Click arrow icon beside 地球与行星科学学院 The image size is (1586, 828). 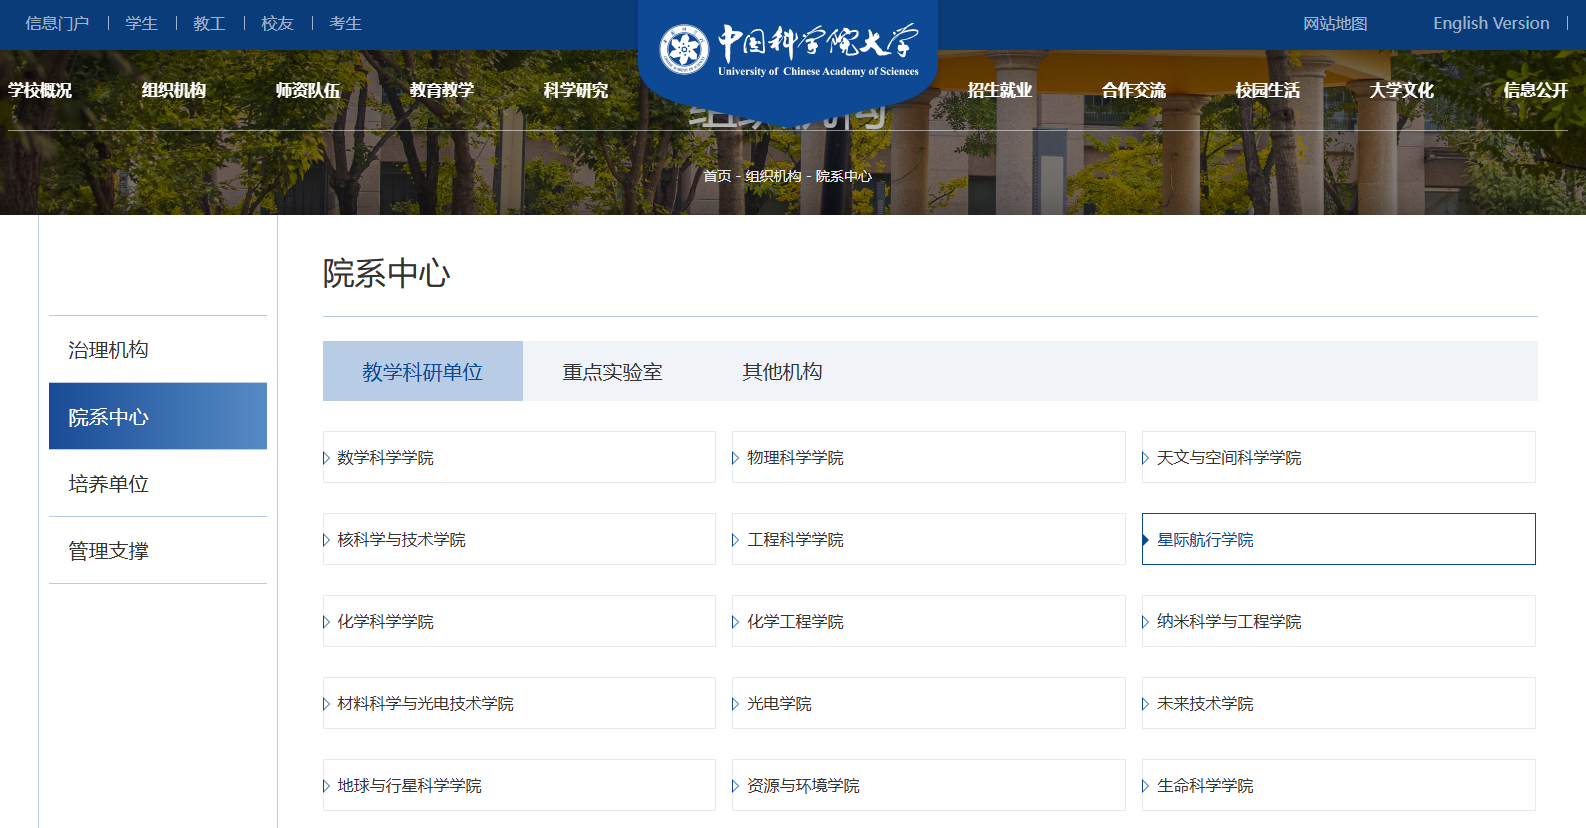tap(326, 786)
